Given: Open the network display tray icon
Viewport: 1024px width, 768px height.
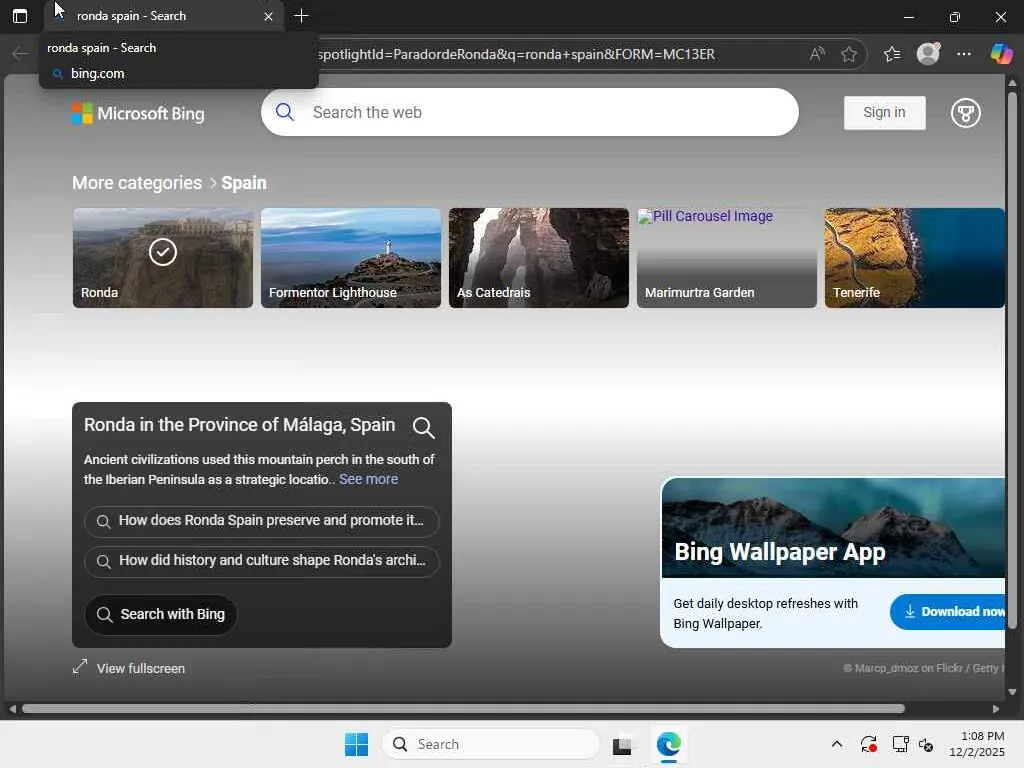Looking at the screenshot, I should (x=901, y=744).
